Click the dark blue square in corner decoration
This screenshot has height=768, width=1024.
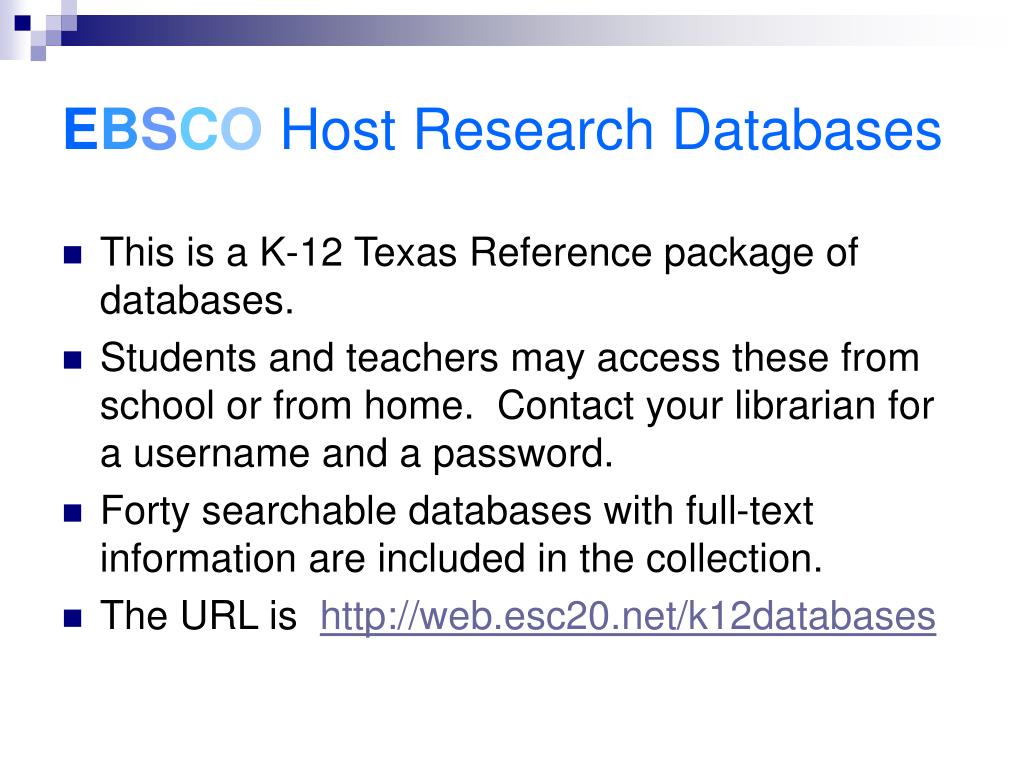point(23,23)
